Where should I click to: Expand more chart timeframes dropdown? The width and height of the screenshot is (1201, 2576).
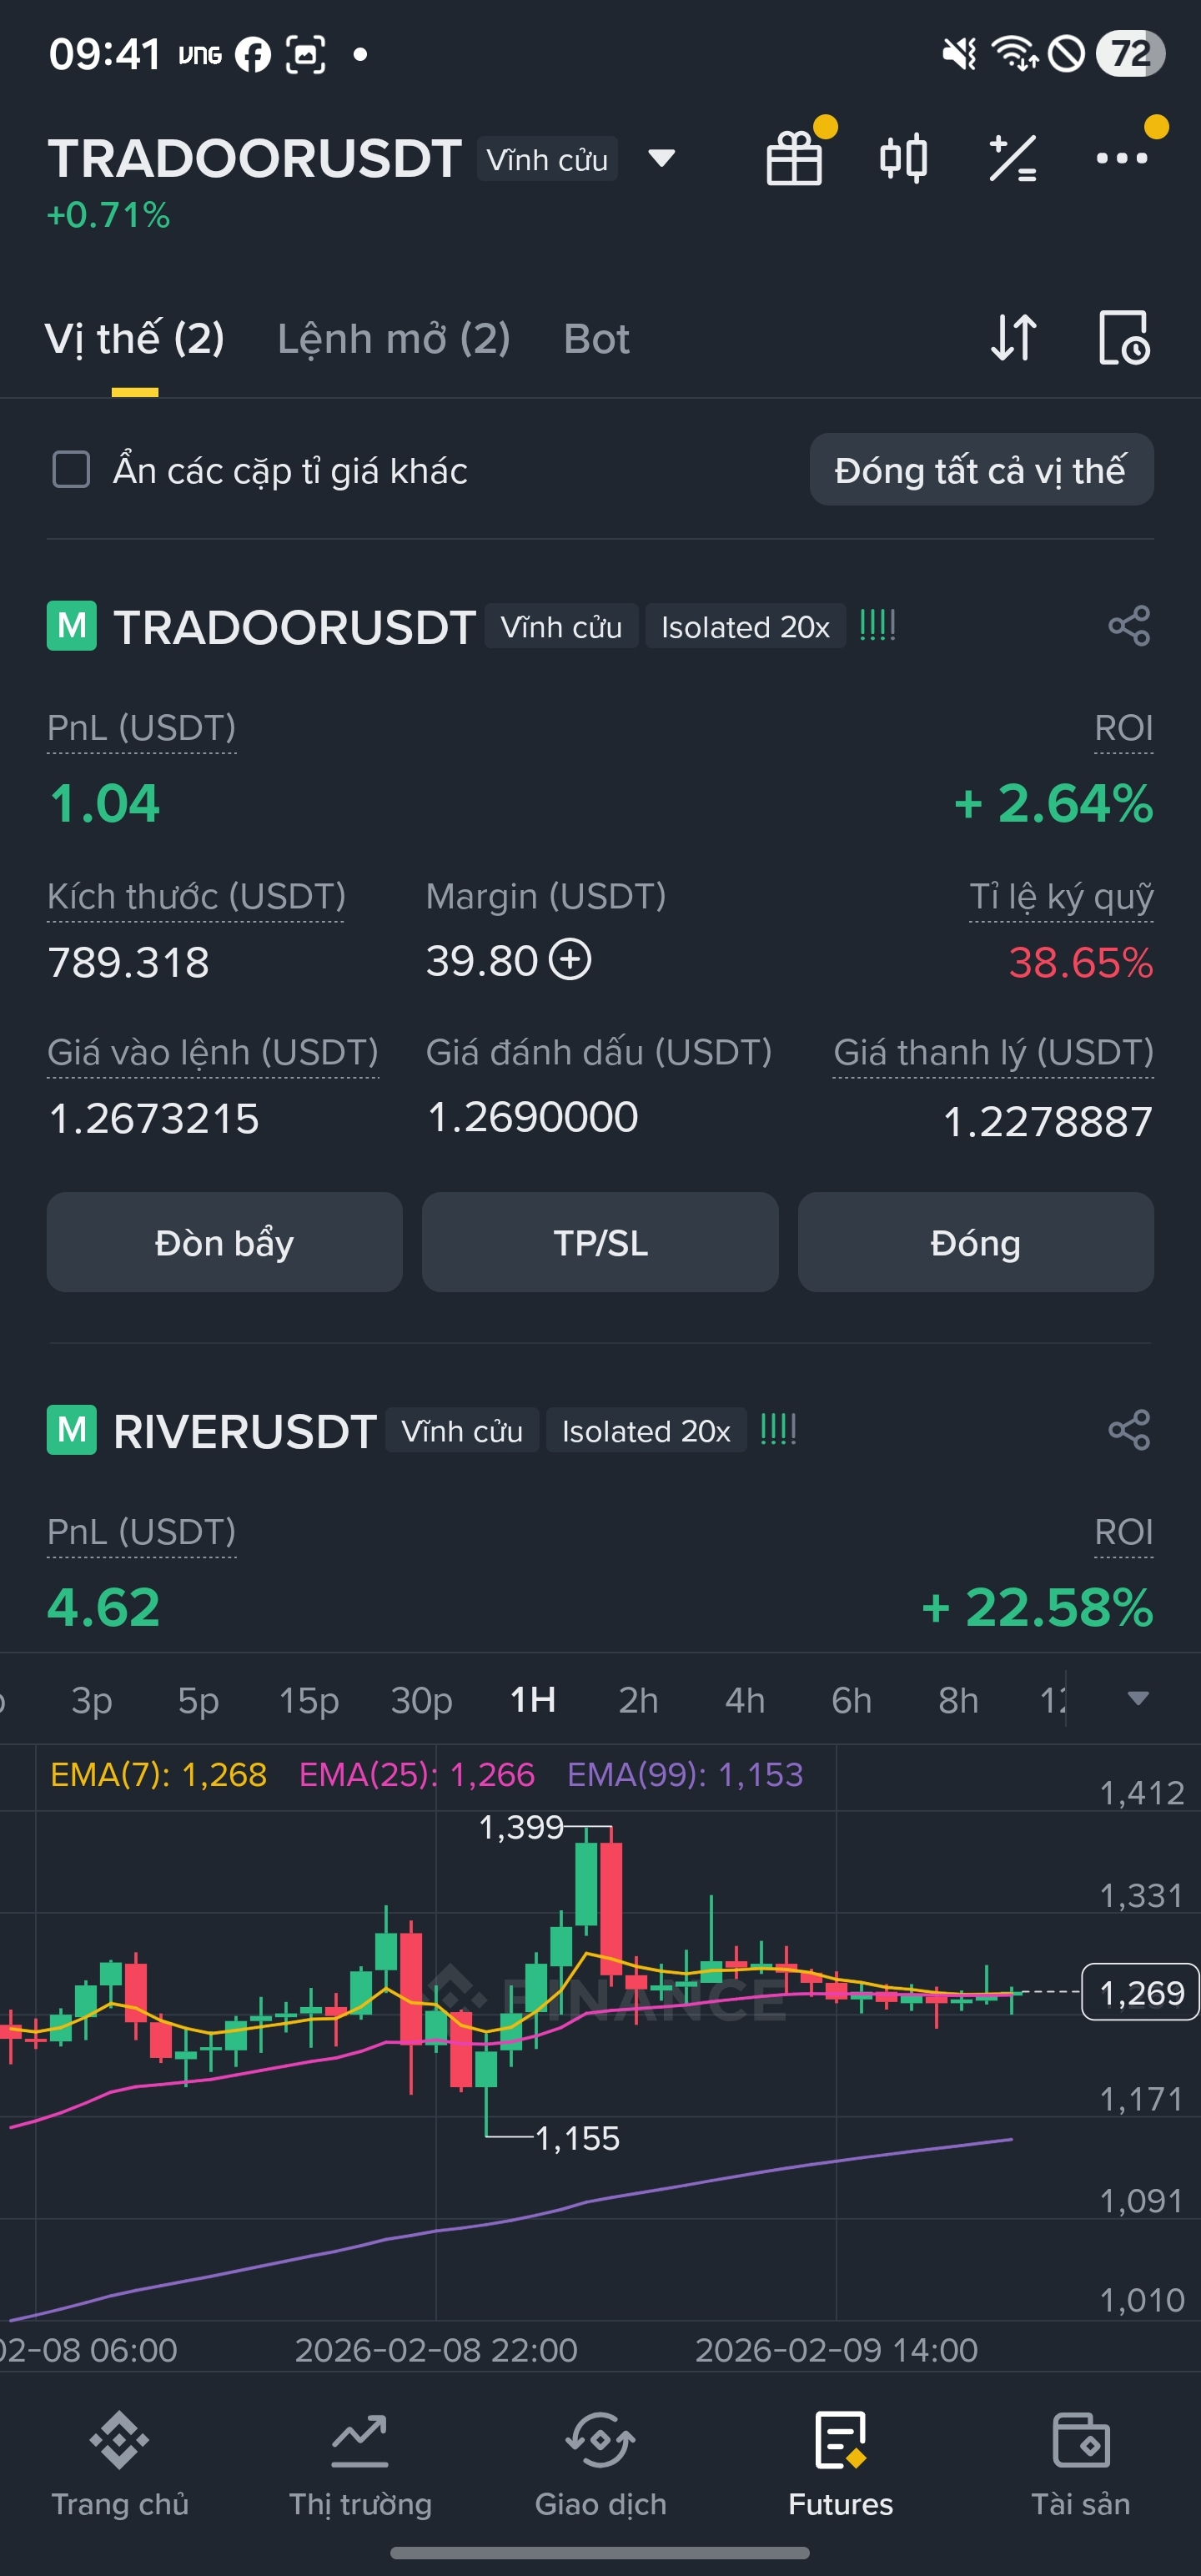[x=1137, y=1699]
